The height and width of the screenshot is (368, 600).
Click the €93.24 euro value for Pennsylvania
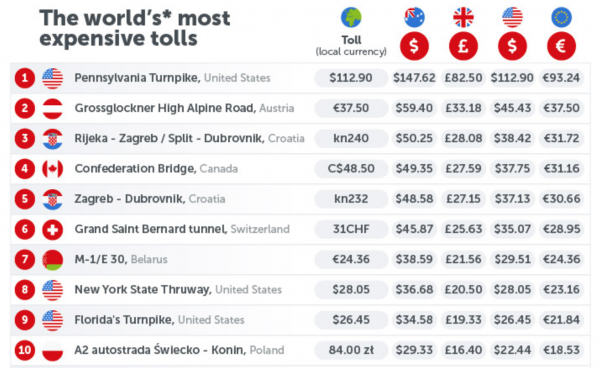tap(561, 78)
